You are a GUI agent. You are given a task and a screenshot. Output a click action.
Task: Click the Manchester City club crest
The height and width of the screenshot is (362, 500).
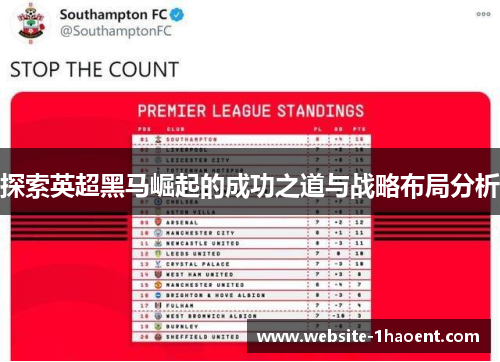(158, 233)
